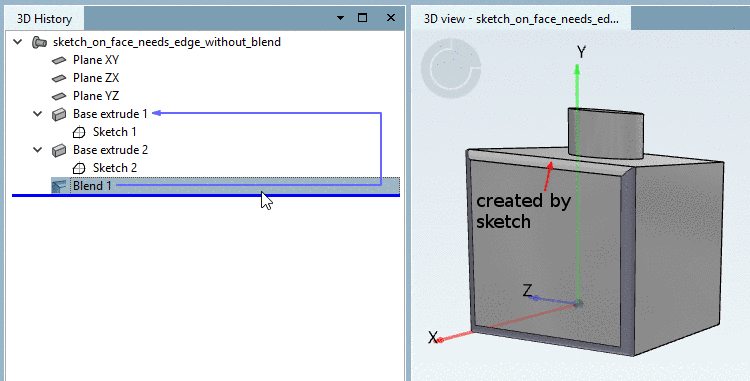
Task: Collapse the Base extrude 2 node
Action: click(38, 150)
